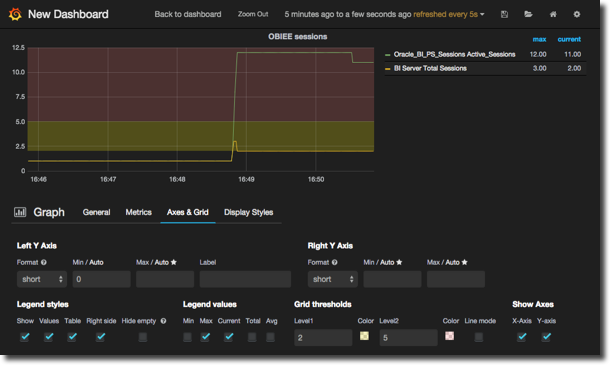The image size is (610, 365).
Task: Toggle the legend Values checkbox
Action: tap(49, 337)
